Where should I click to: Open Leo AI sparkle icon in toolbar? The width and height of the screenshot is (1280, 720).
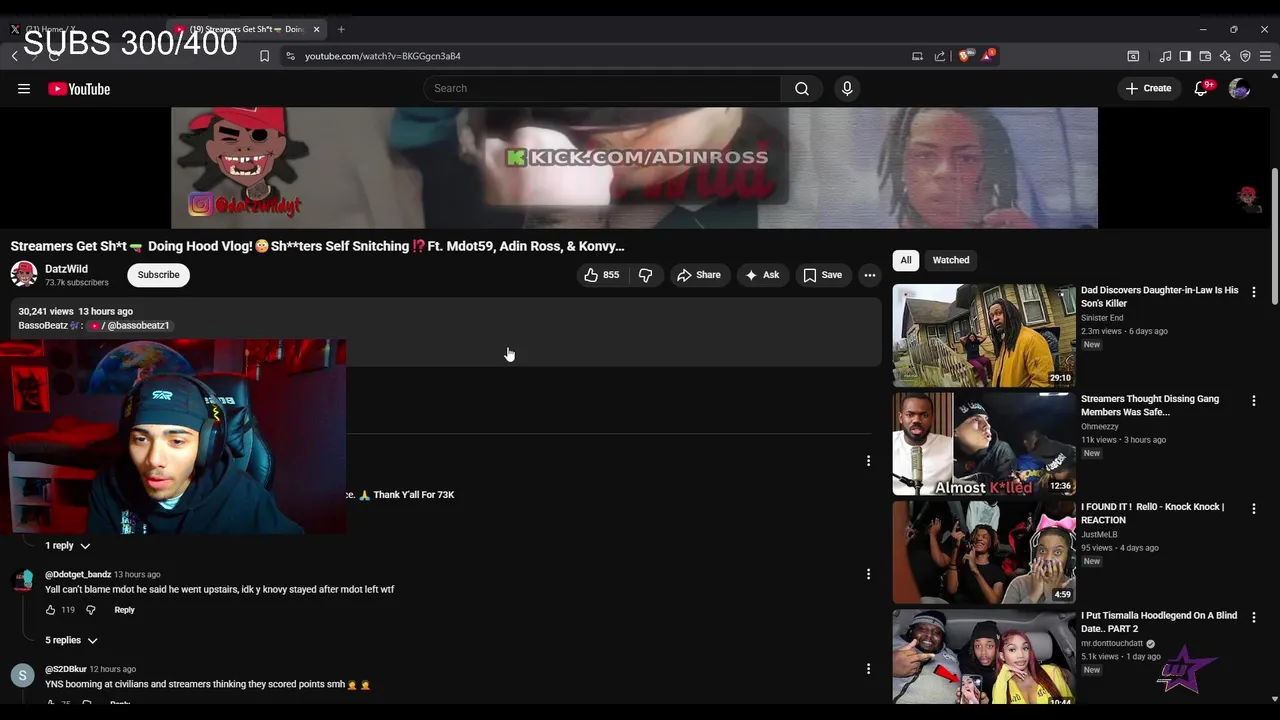pos(1225,56)
